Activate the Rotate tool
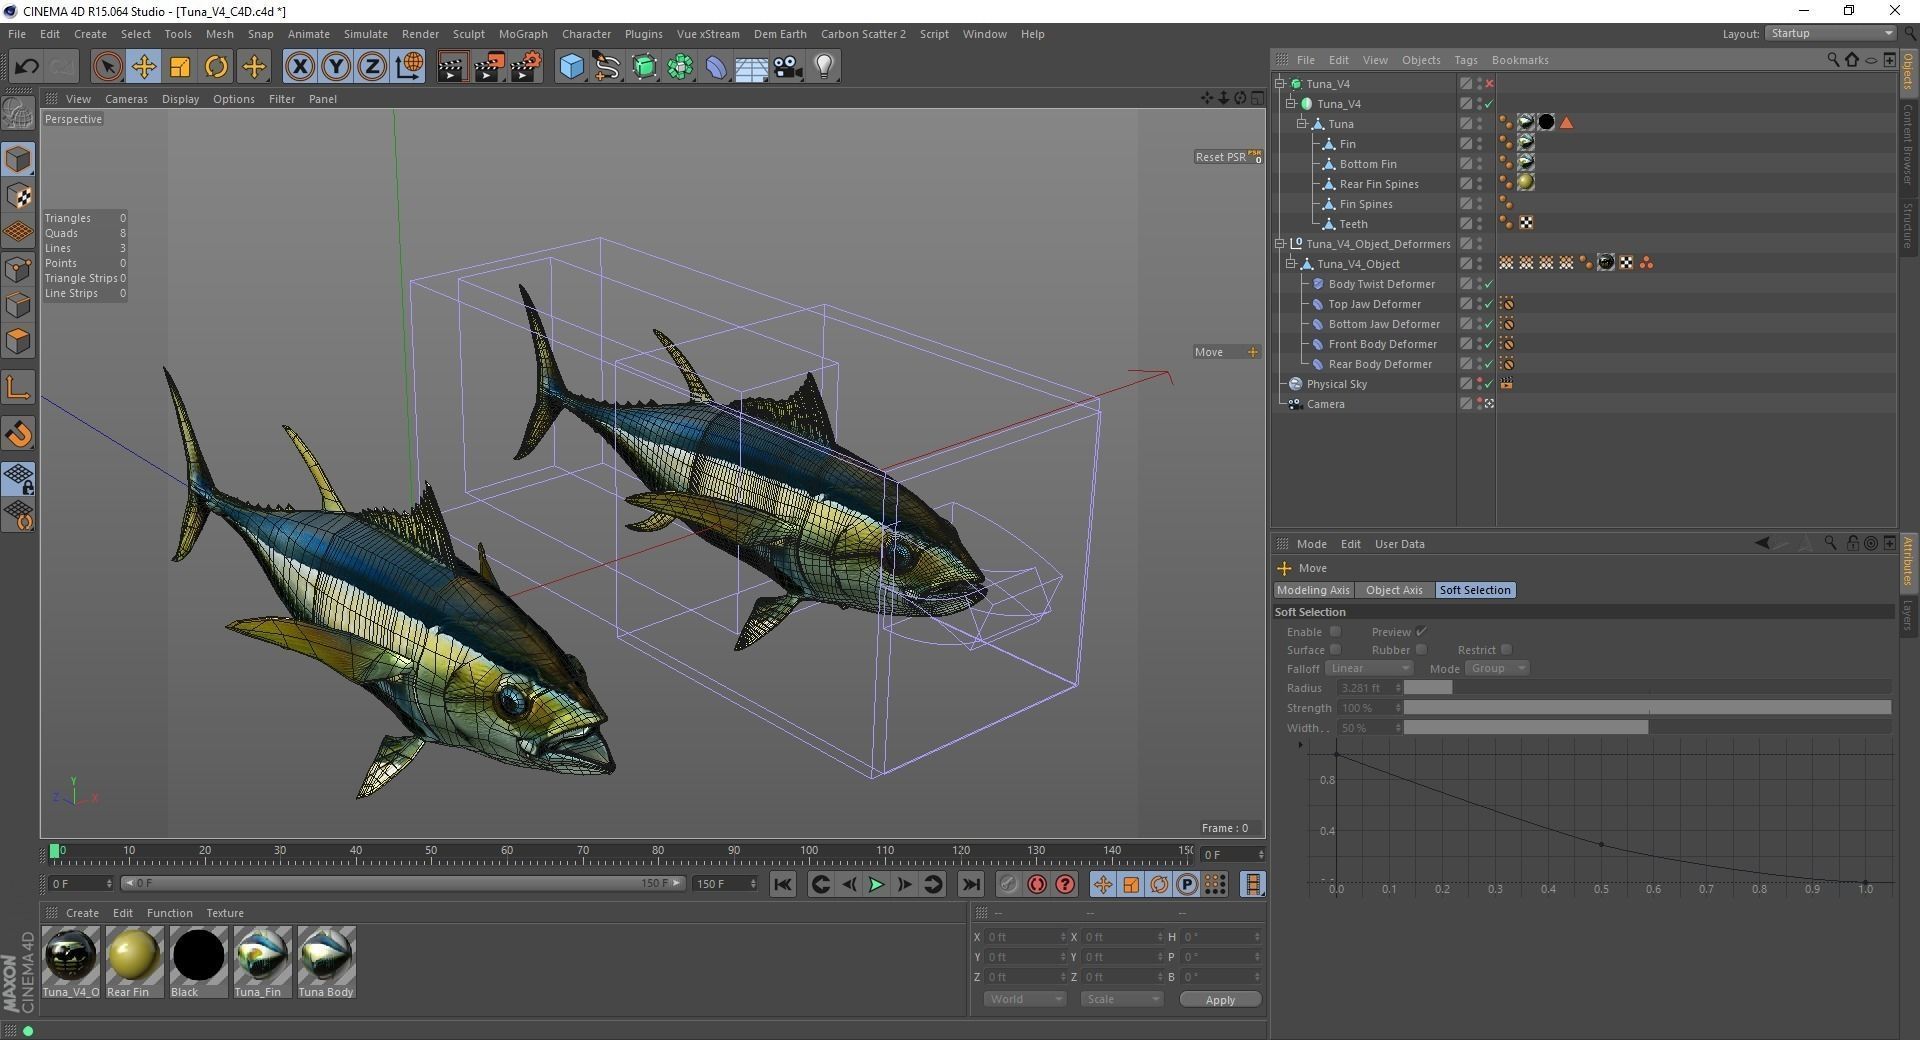 coord(216,67)
